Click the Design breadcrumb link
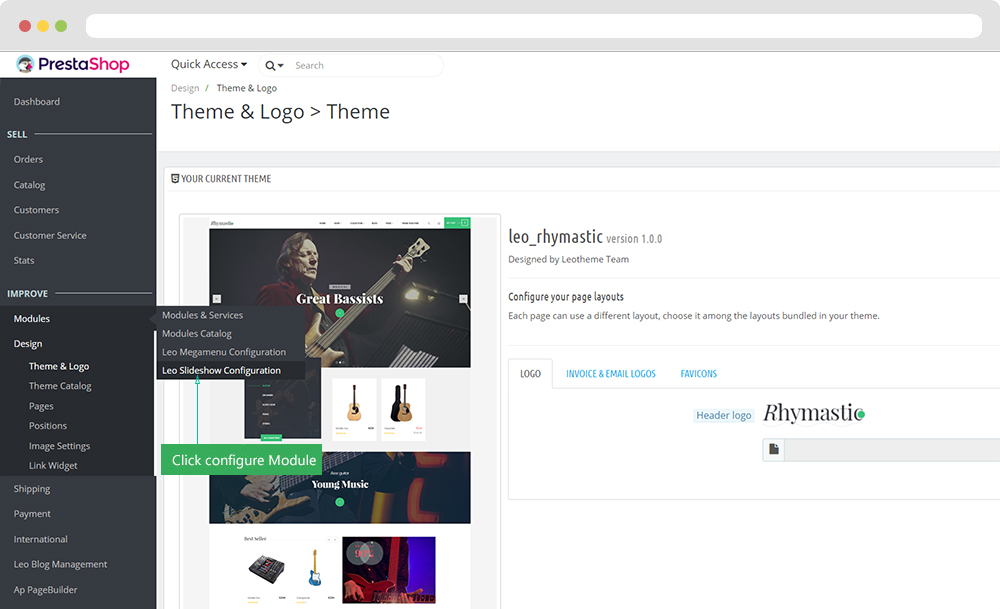Screen dimensions: 1000x609 pyautogui.click(x=185, y=88)
